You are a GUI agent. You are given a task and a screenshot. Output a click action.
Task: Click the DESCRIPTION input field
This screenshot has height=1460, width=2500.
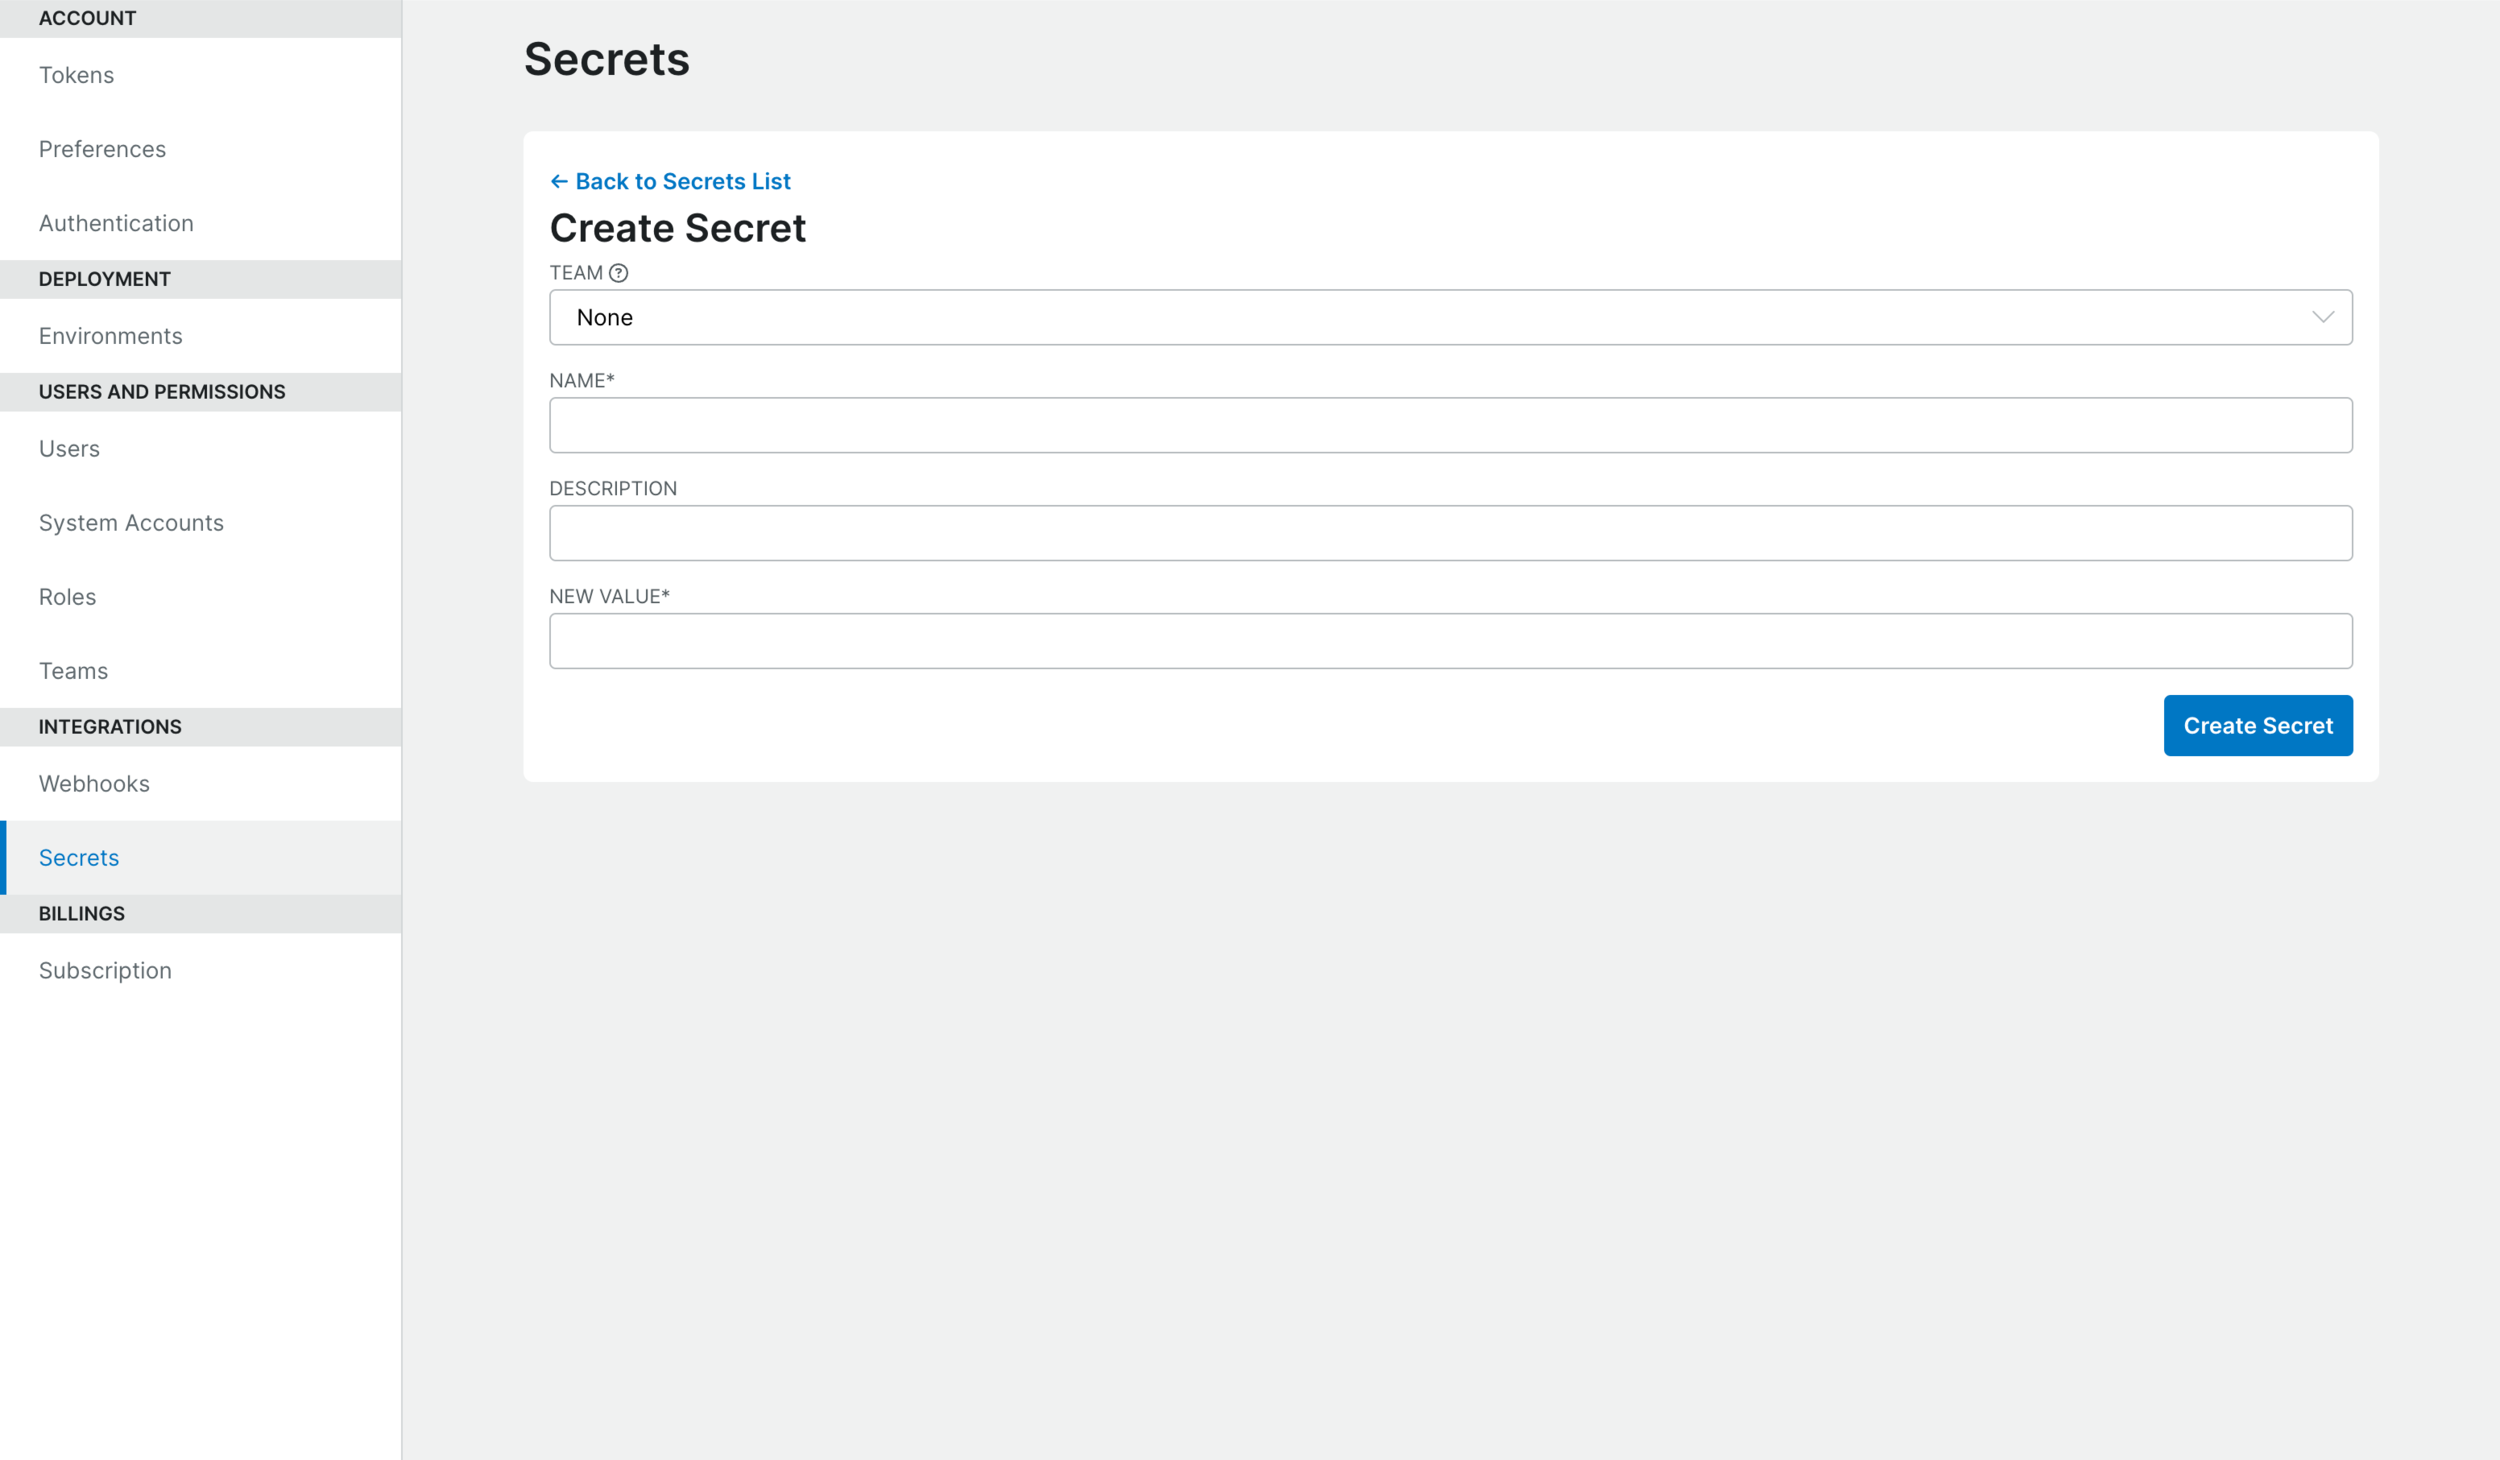pos(1450,532)
